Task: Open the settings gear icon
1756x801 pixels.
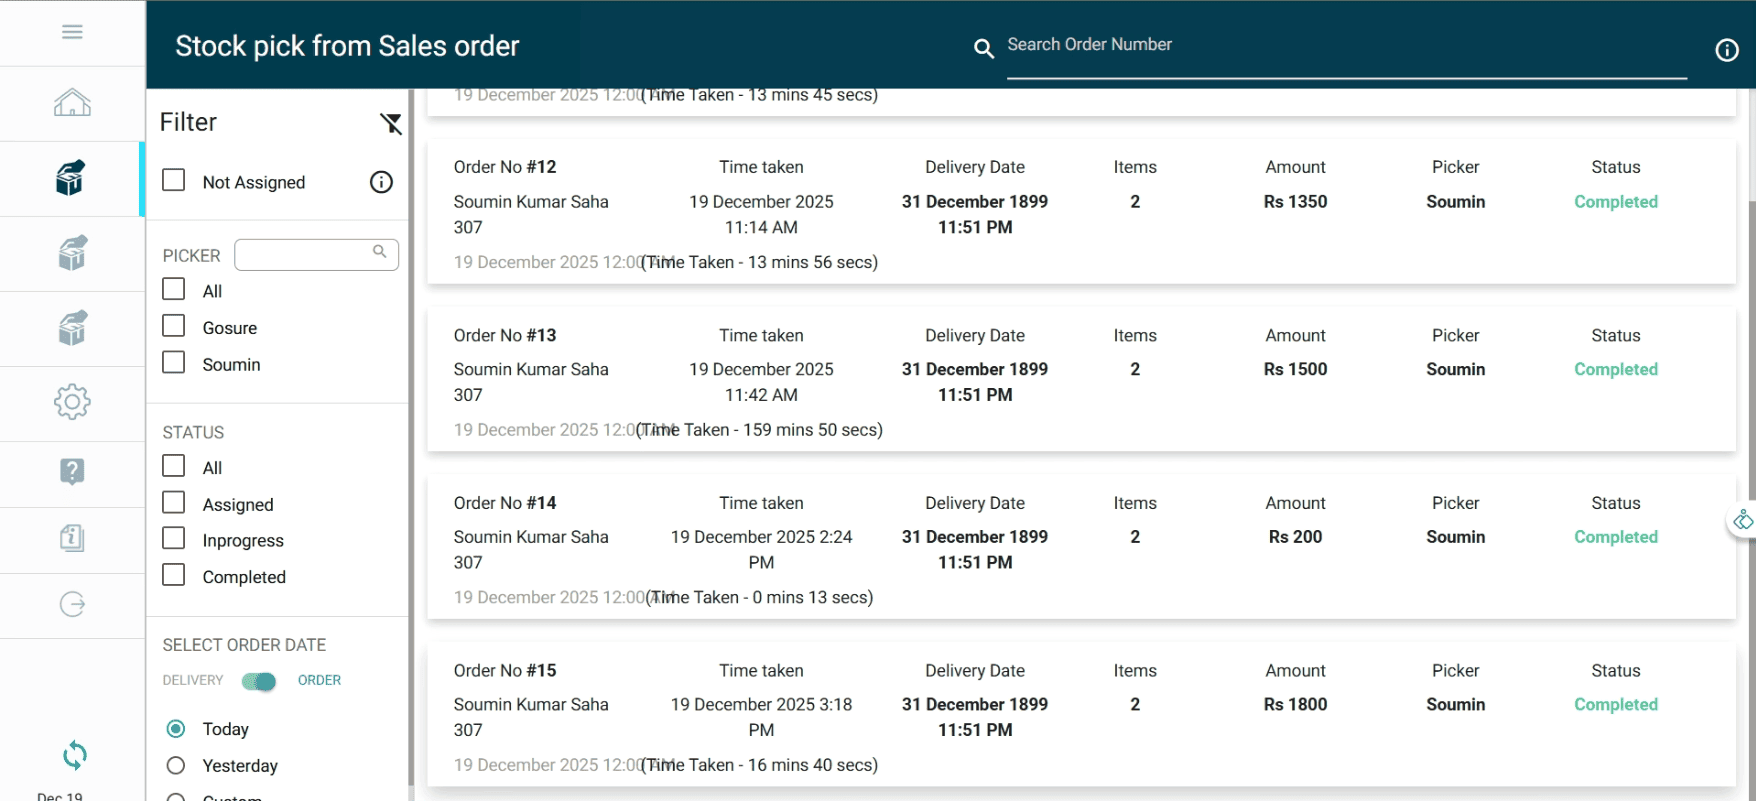Action: 72,402
